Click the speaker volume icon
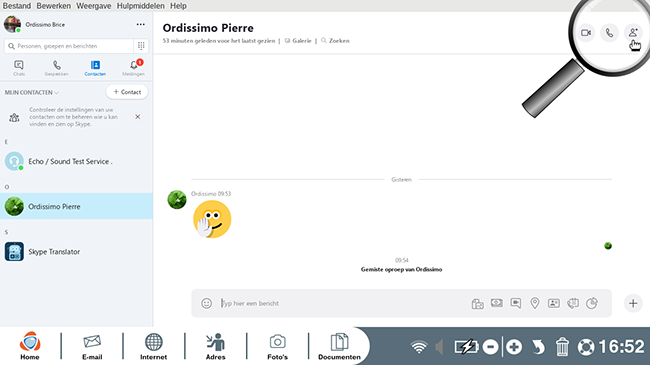This screenshot has height=365, width=650. (x=439, y=347)
